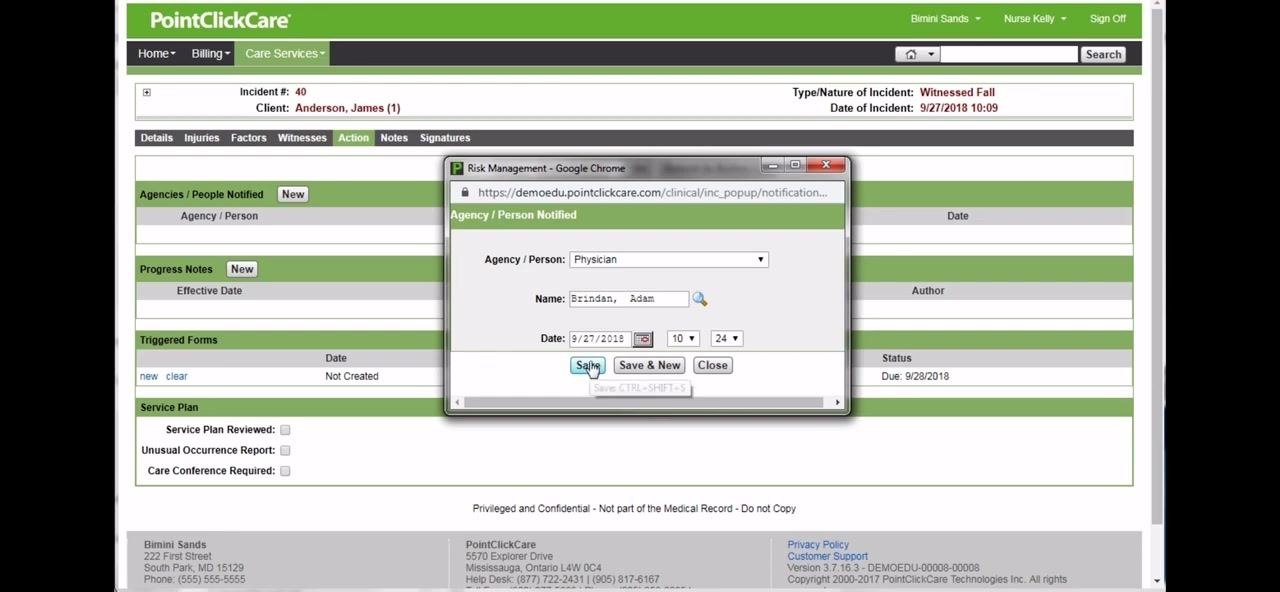Click the header search text field

[x=1008, y=55]
